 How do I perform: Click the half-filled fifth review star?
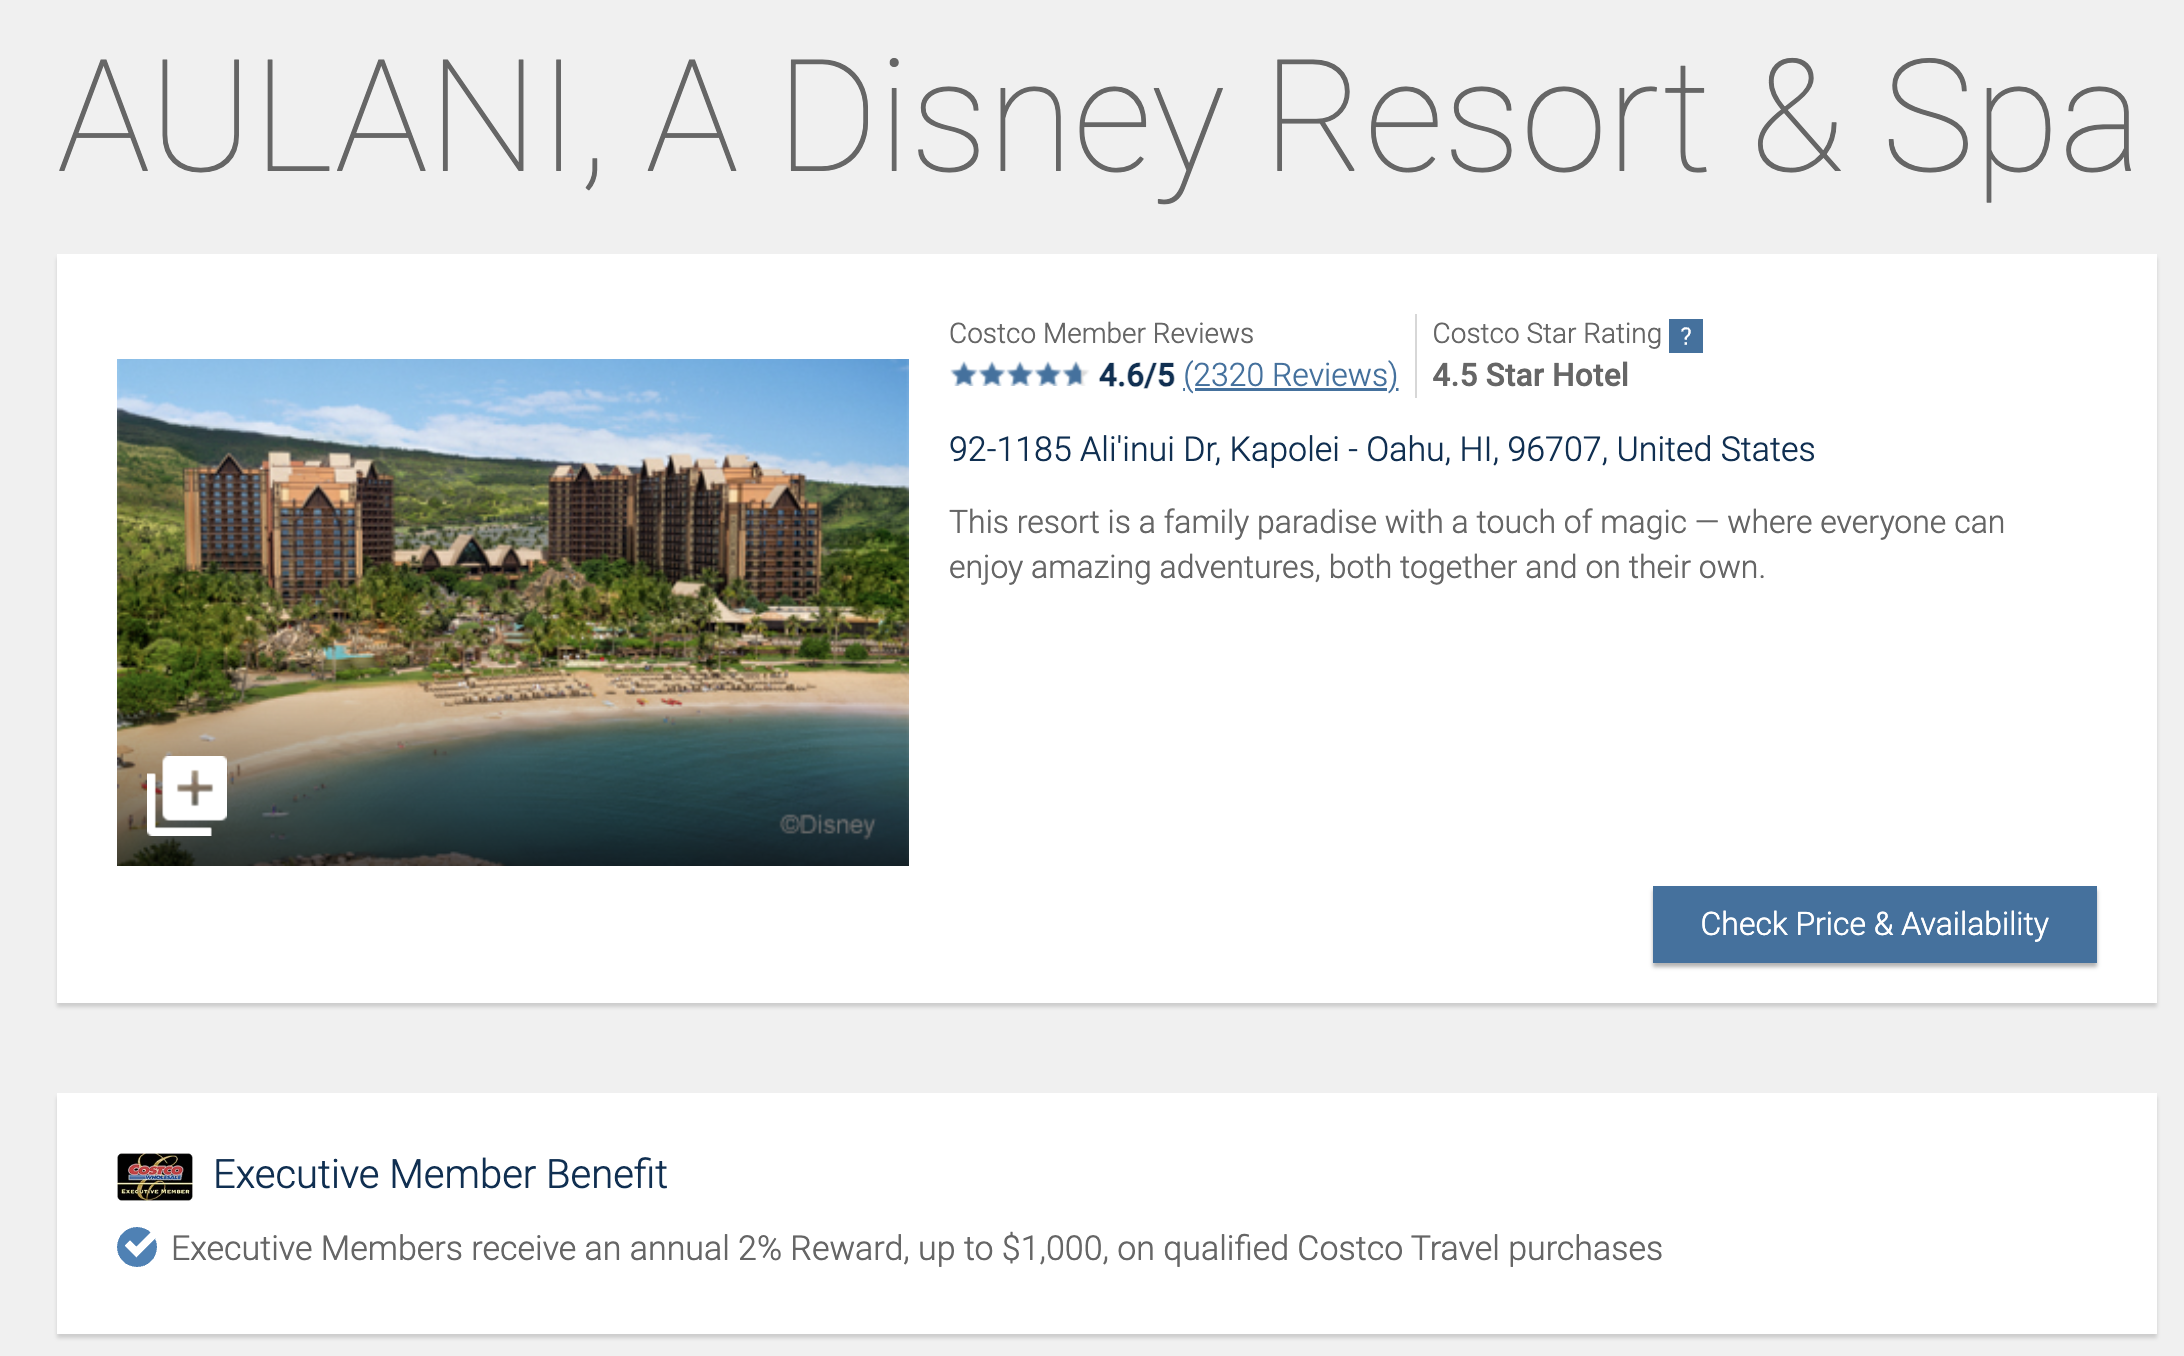[1074, 376]
